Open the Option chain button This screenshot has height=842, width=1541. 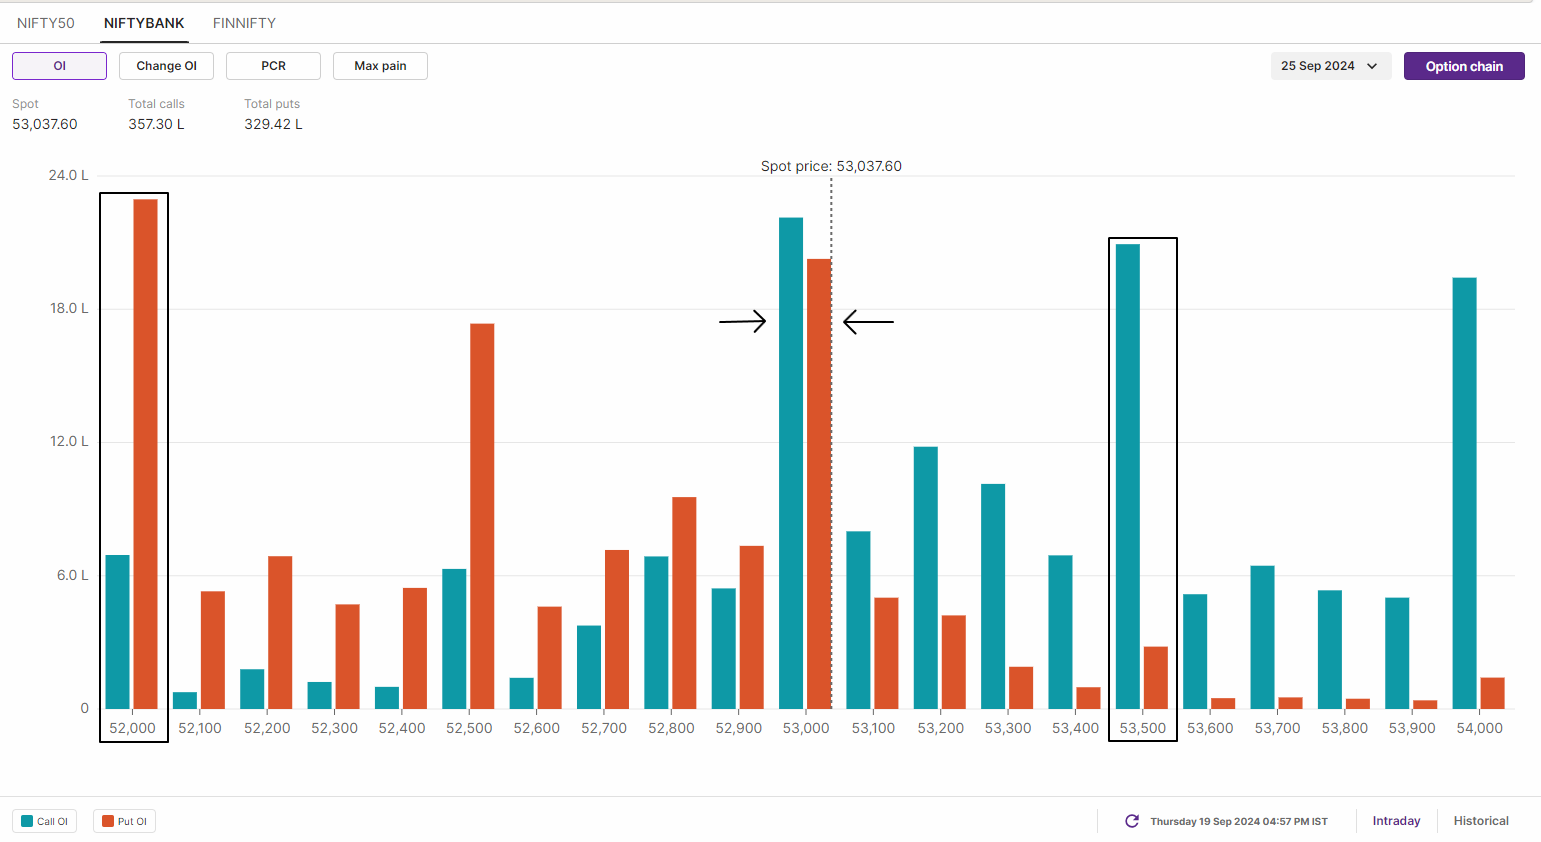tap(1464, 66)
